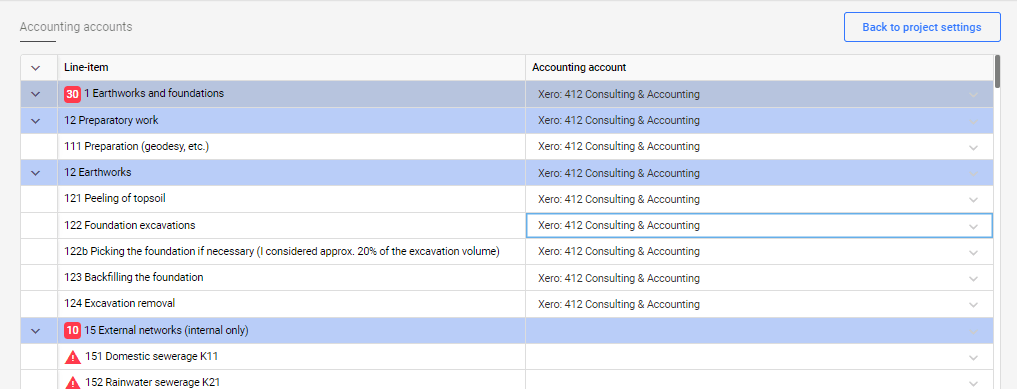Collapse the 1 Earthworks and foundations group
This screenshot has height=389, width=1017.
coord(36,94)
